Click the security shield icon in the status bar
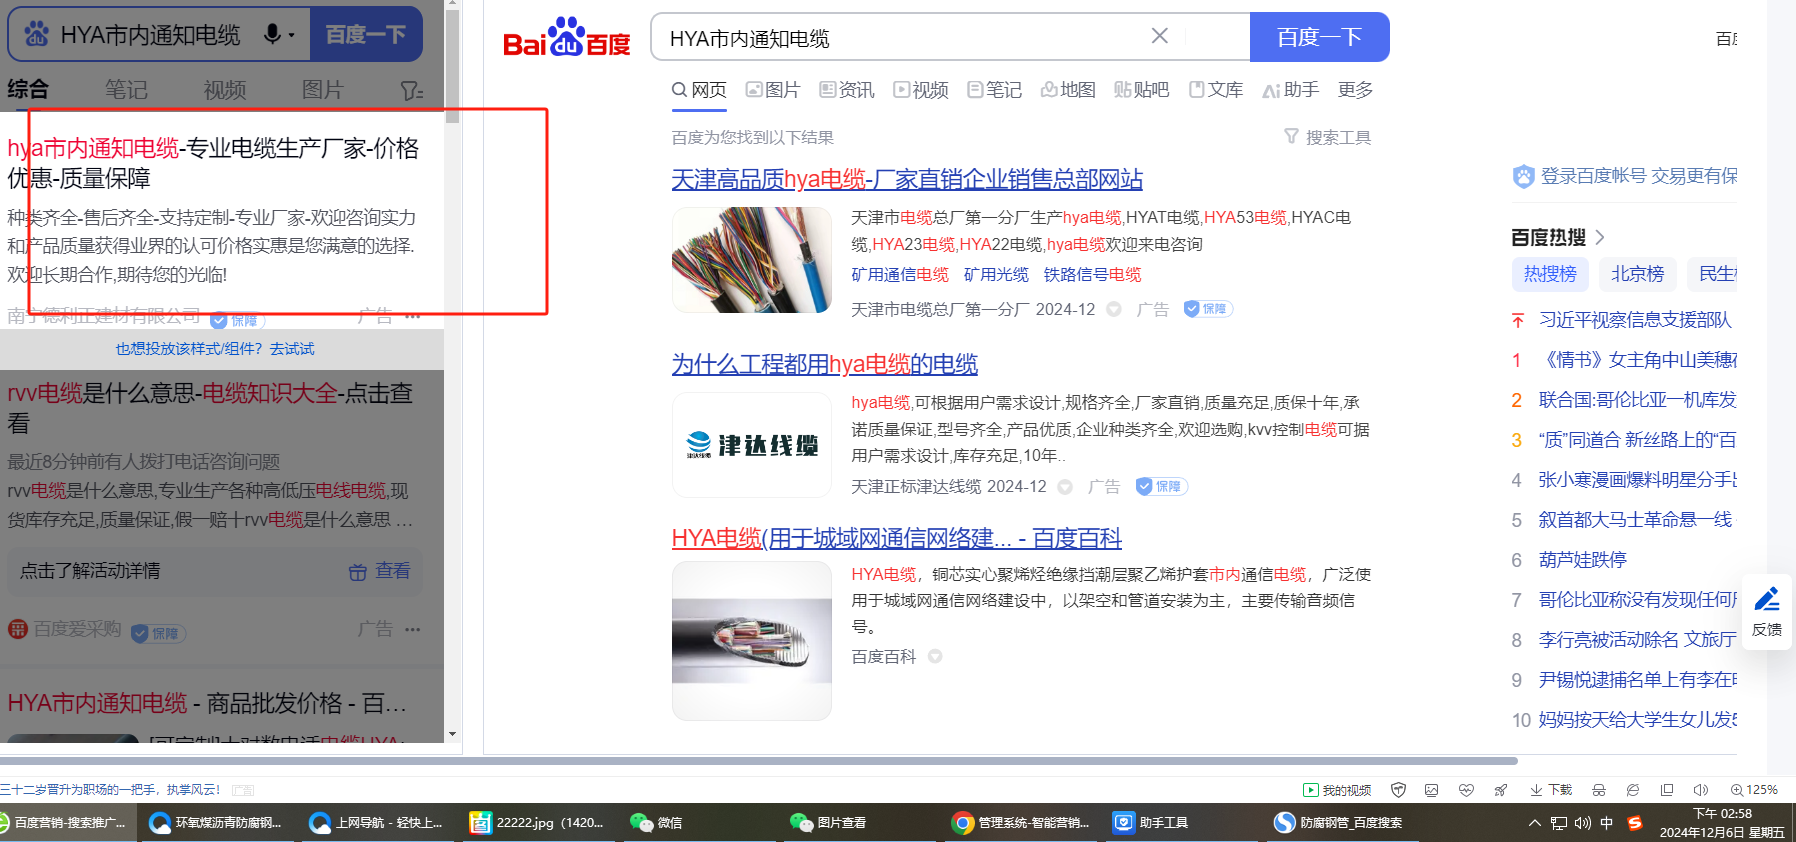 tap(1399, 790)
